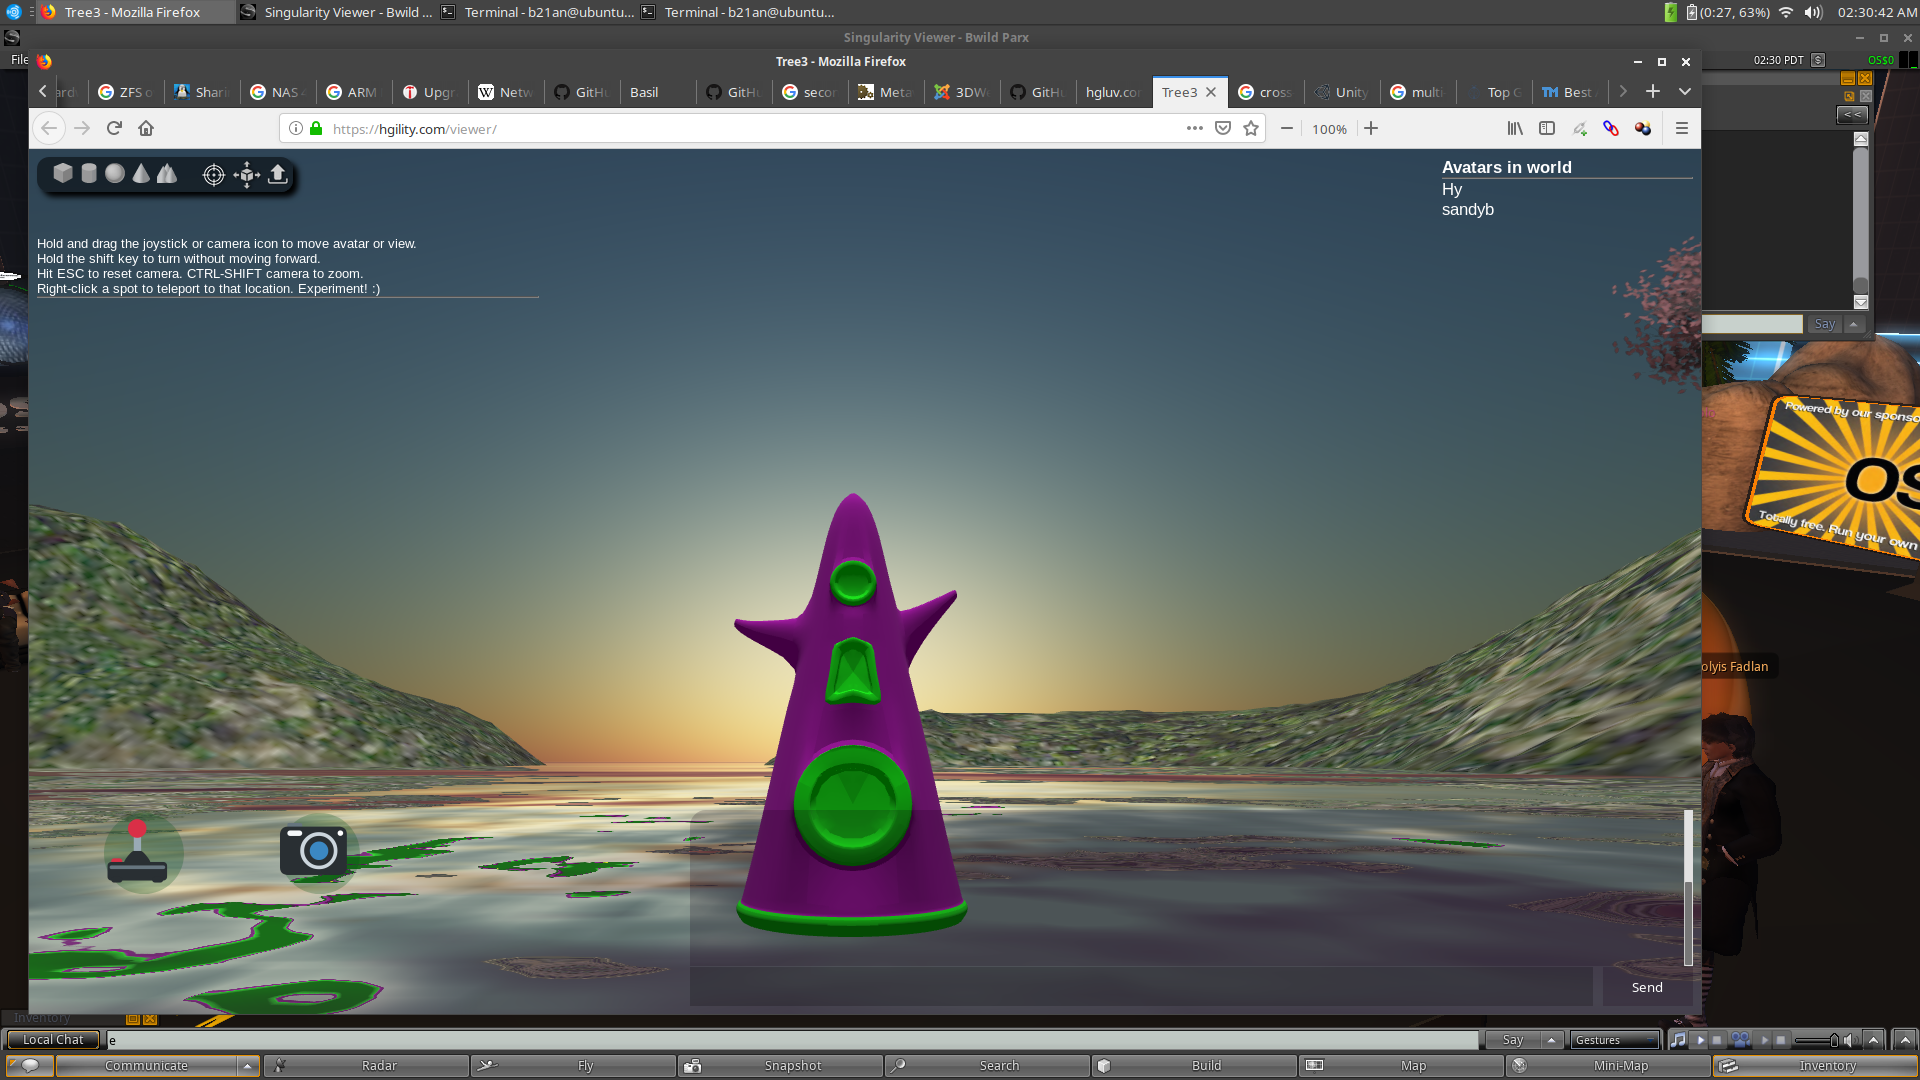
Task: Switch to the hgluv.com browser tab
Action: pos(1113,92)
